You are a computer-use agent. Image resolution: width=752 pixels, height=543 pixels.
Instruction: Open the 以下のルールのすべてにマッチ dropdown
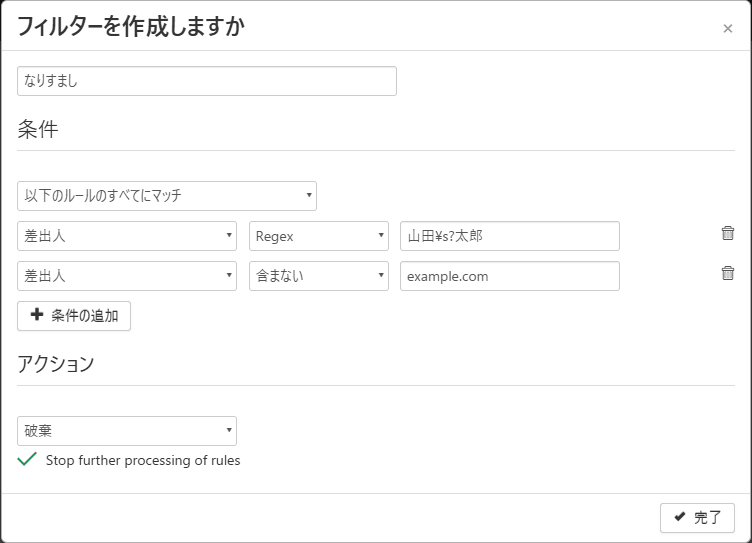coord(167,196)
